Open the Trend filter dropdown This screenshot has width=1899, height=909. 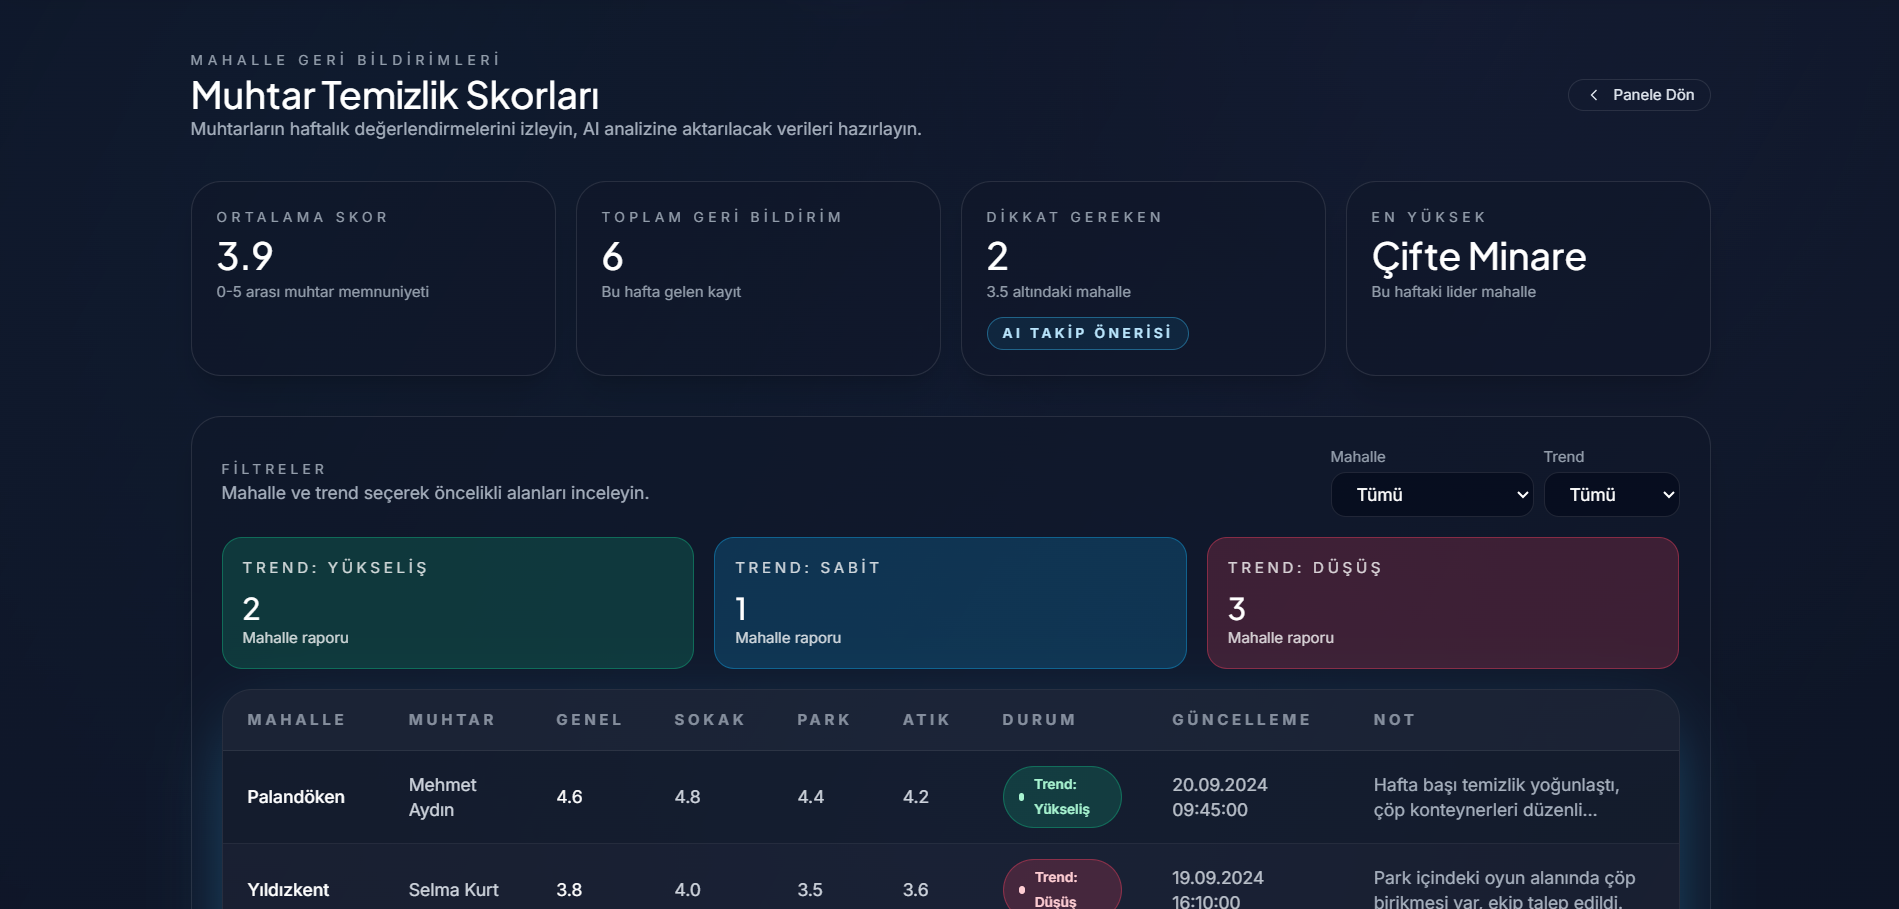tap(1610, 495)
